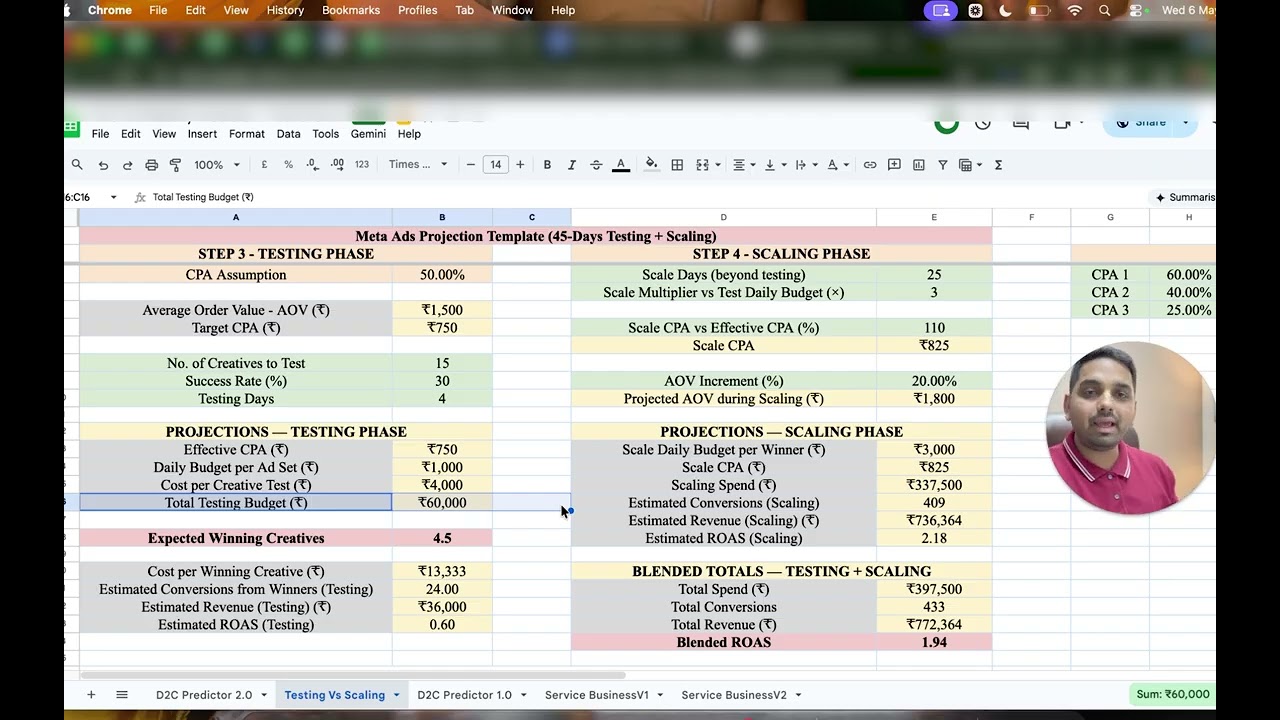Open the Times font dropdown
The width and height of the screenshot is (1280, 720).
tap(418, 165)
